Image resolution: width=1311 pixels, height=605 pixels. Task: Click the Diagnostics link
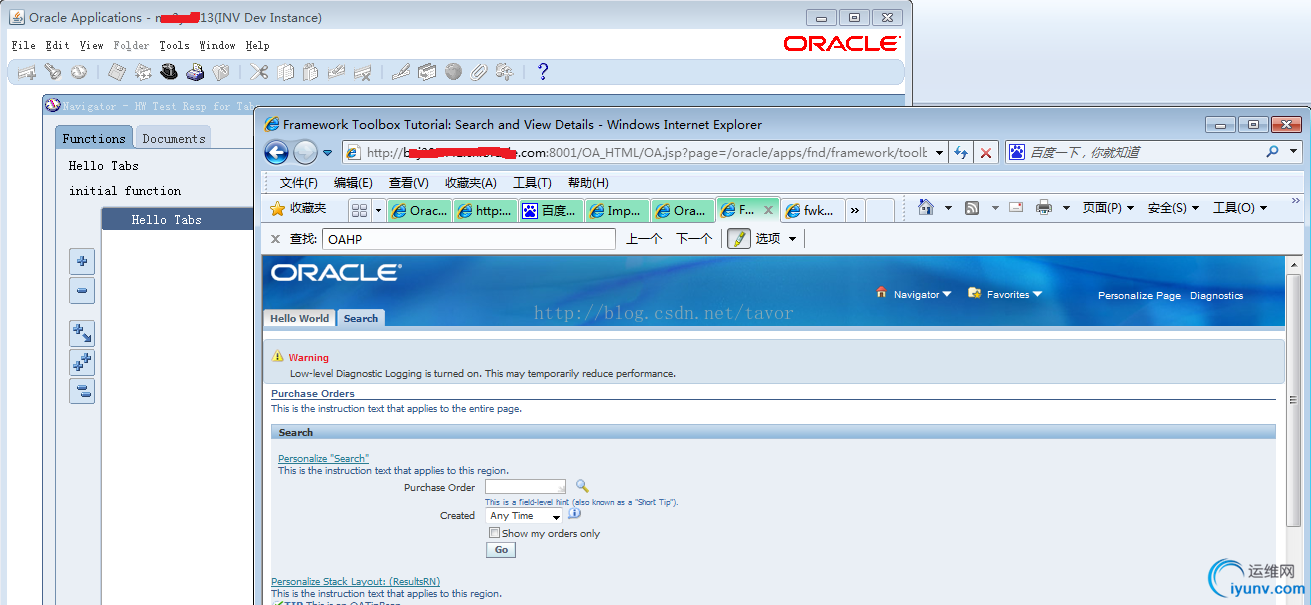(x=1216, y=295)
